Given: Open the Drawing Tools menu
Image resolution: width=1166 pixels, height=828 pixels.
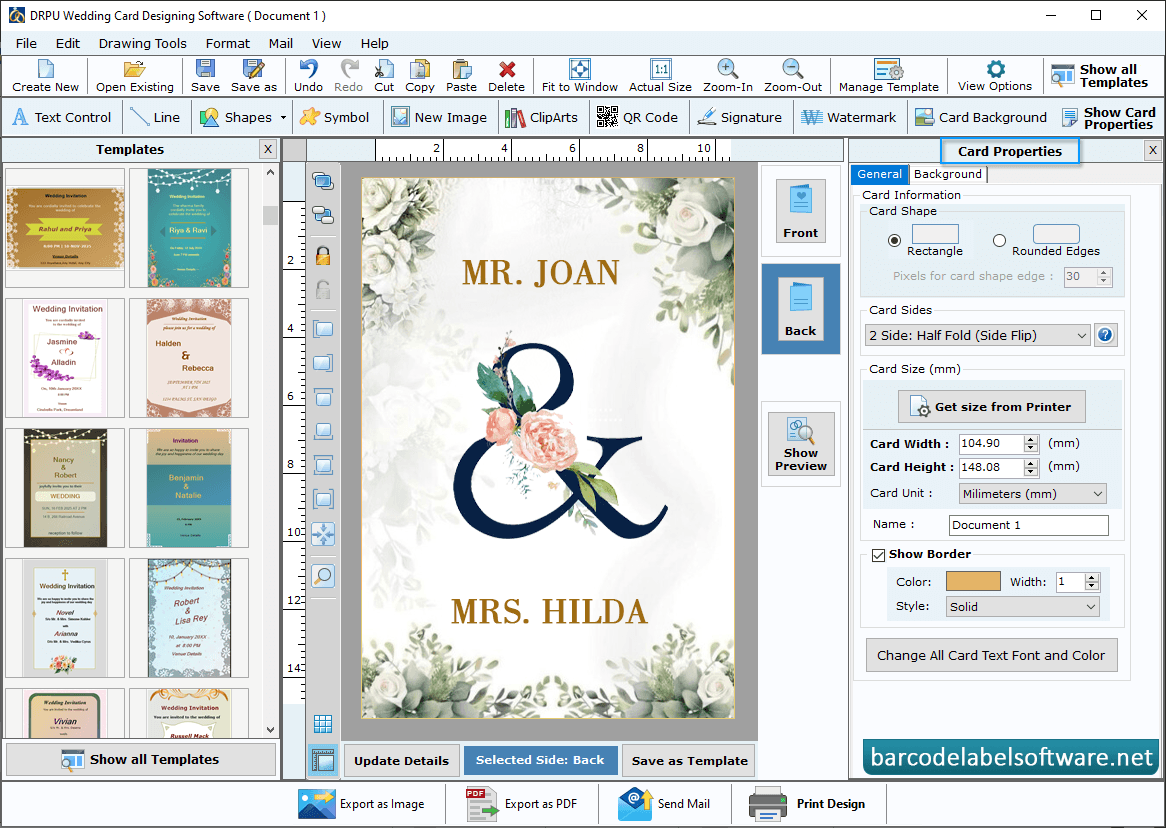Looking at the screenshot, I should click(143, 43).
